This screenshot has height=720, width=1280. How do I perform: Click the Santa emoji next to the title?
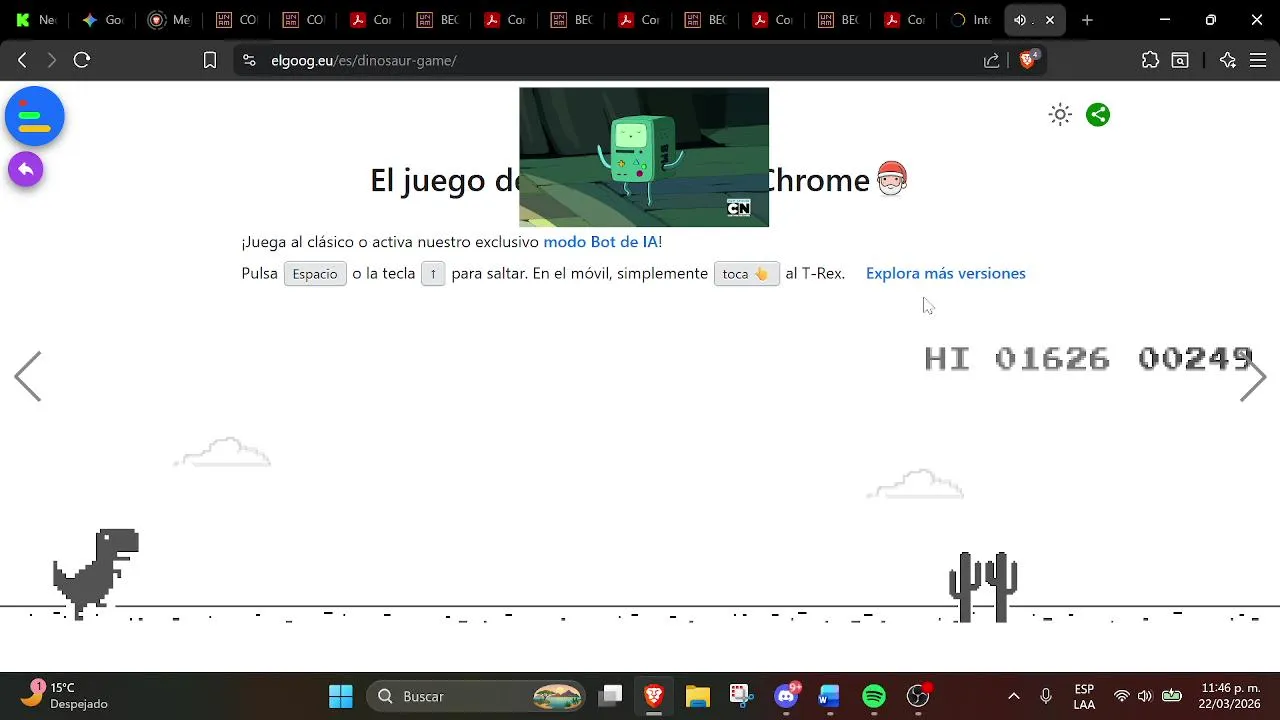coord(891,179)
